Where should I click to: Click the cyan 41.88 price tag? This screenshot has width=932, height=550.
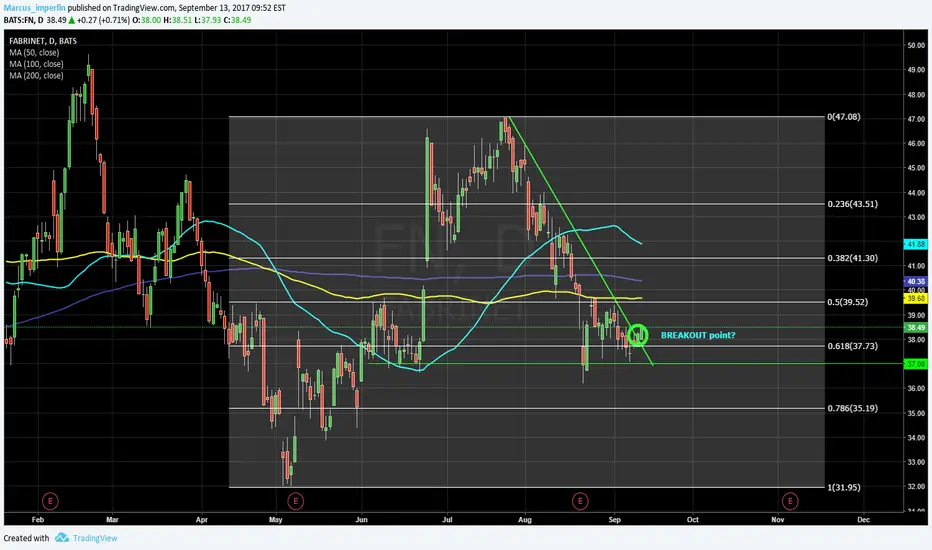(915, 244)
